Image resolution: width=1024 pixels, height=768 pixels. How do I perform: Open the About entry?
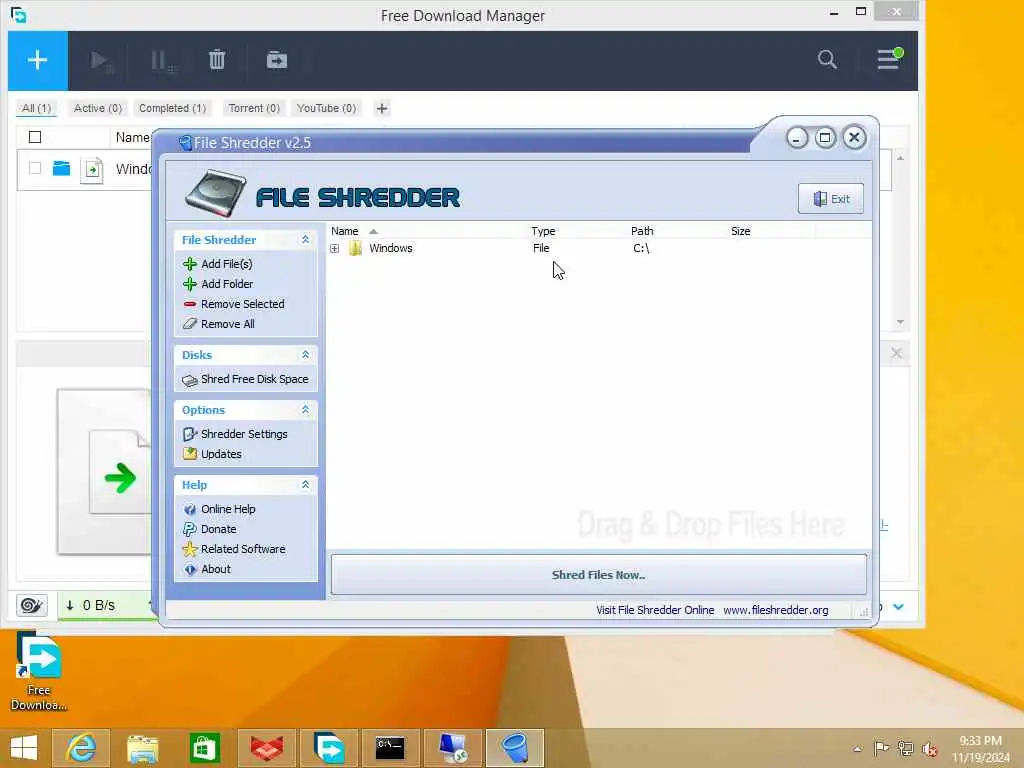coord(208,569)
